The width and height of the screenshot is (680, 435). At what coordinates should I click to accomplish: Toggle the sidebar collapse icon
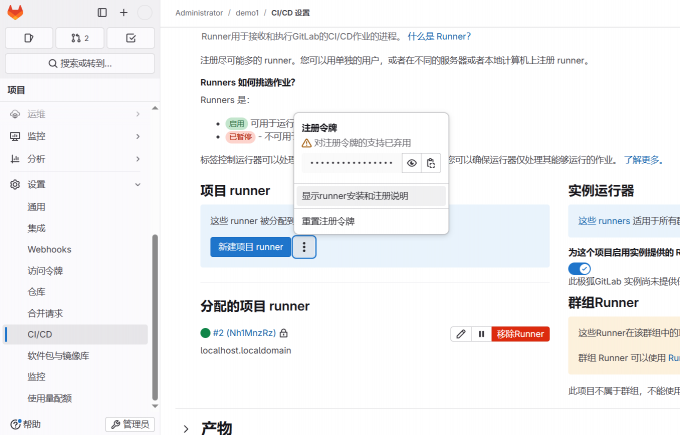(x=102, y=13)
